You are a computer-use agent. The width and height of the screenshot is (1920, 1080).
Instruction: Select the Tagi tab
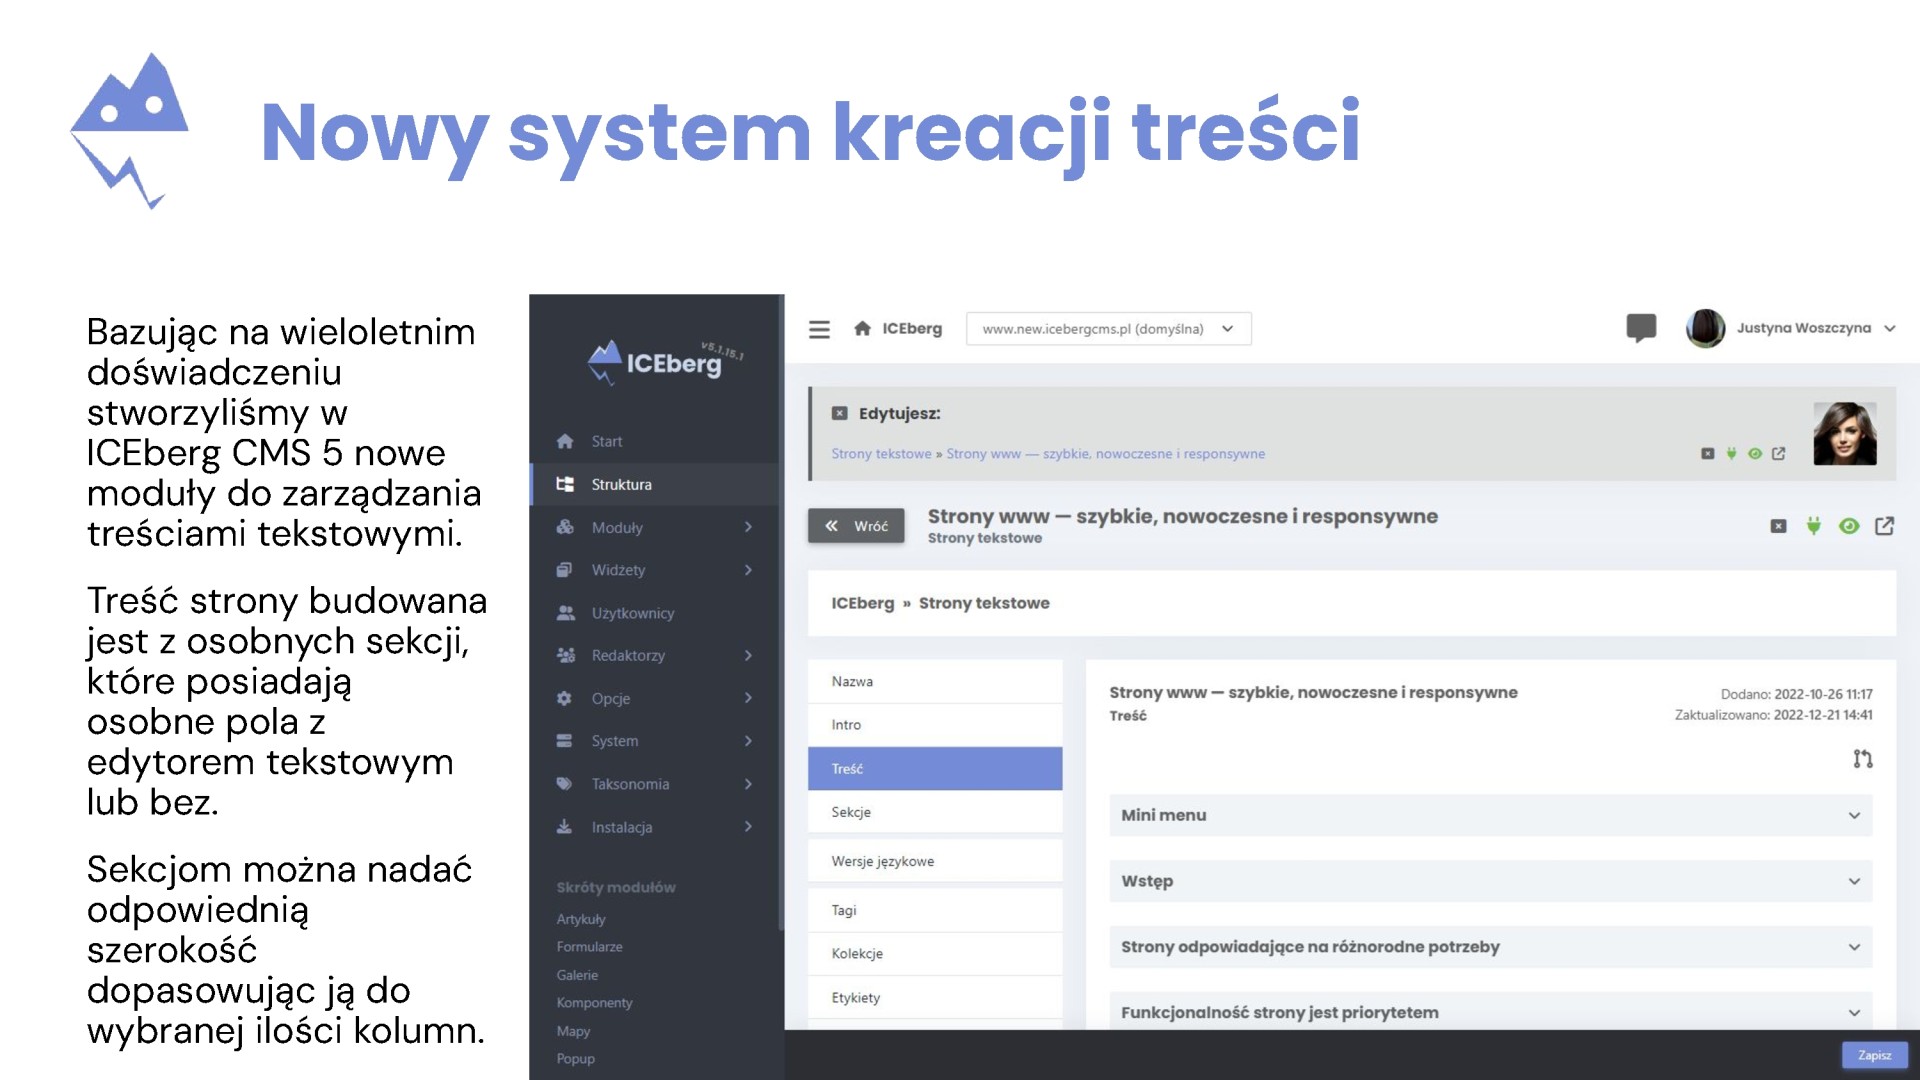point(935,910)
